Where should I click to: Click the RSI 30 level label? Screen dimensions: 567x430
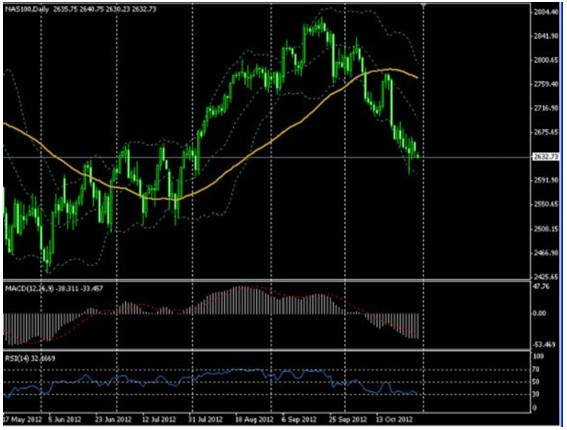(x=536, y=395)
